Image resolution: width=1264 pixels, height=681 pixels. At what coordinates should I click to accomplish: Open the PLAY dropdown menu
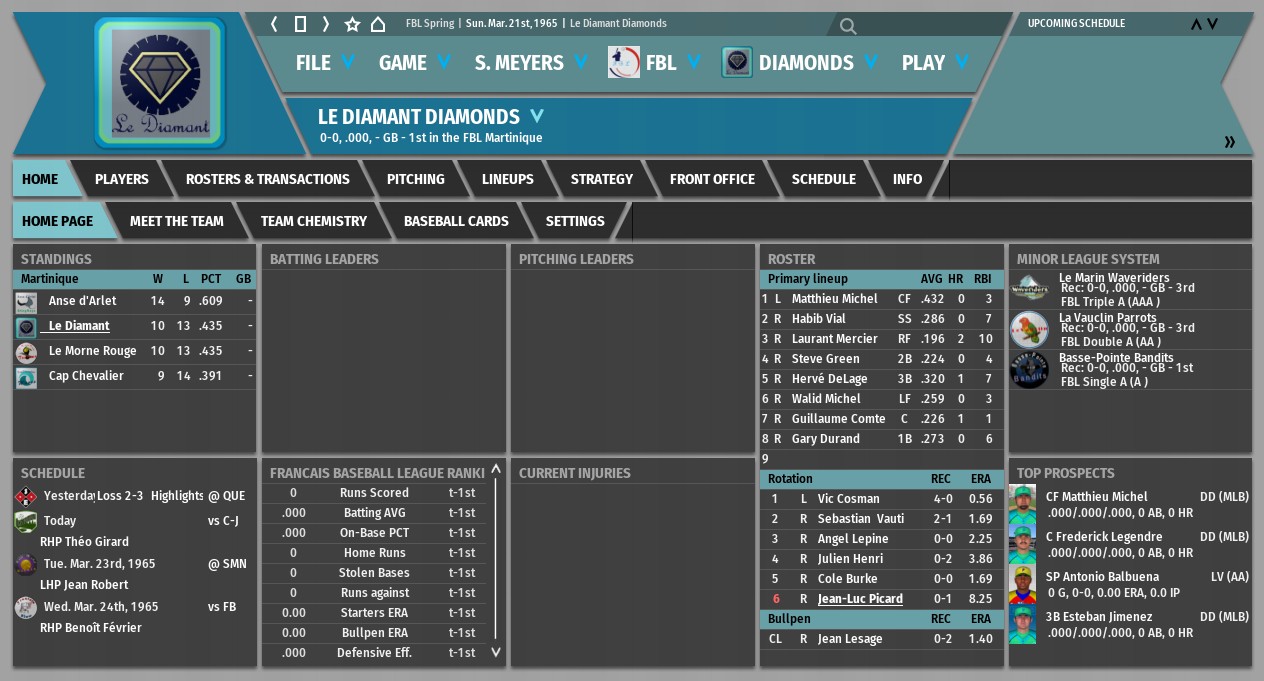click(935, 63)
